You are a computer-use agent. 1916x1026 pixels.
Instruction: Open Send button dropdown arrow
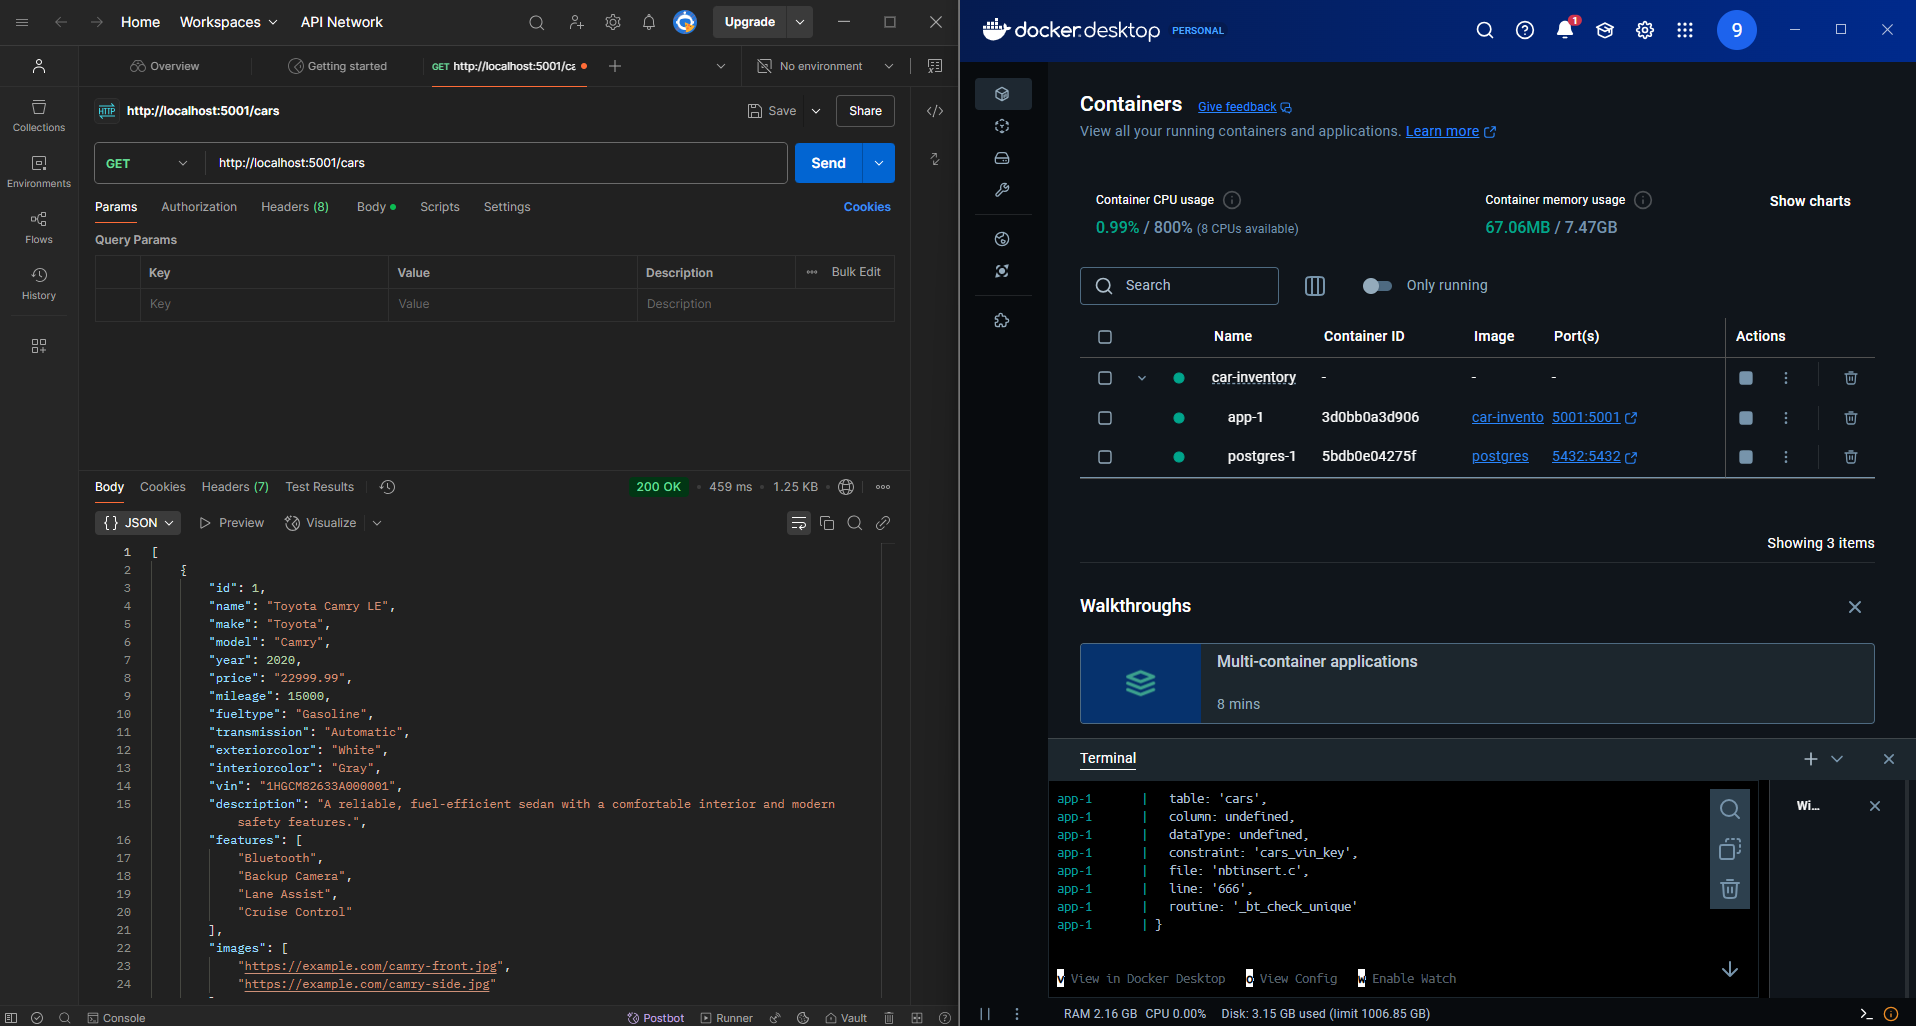[x=879, y=163]
